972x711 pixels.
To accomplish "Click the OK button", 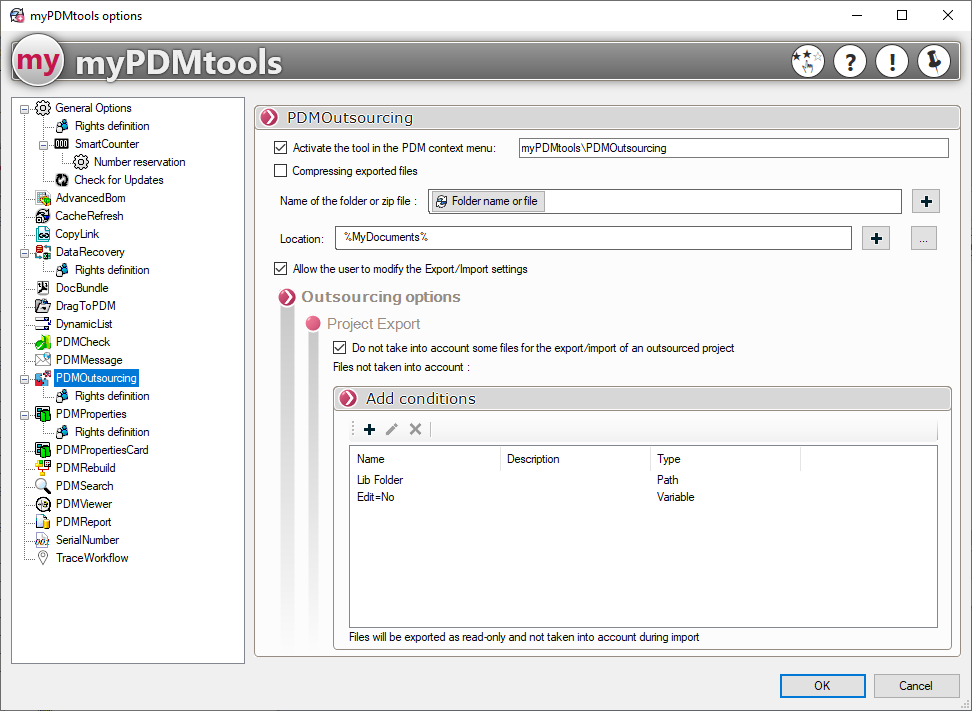I will (822, 686).
